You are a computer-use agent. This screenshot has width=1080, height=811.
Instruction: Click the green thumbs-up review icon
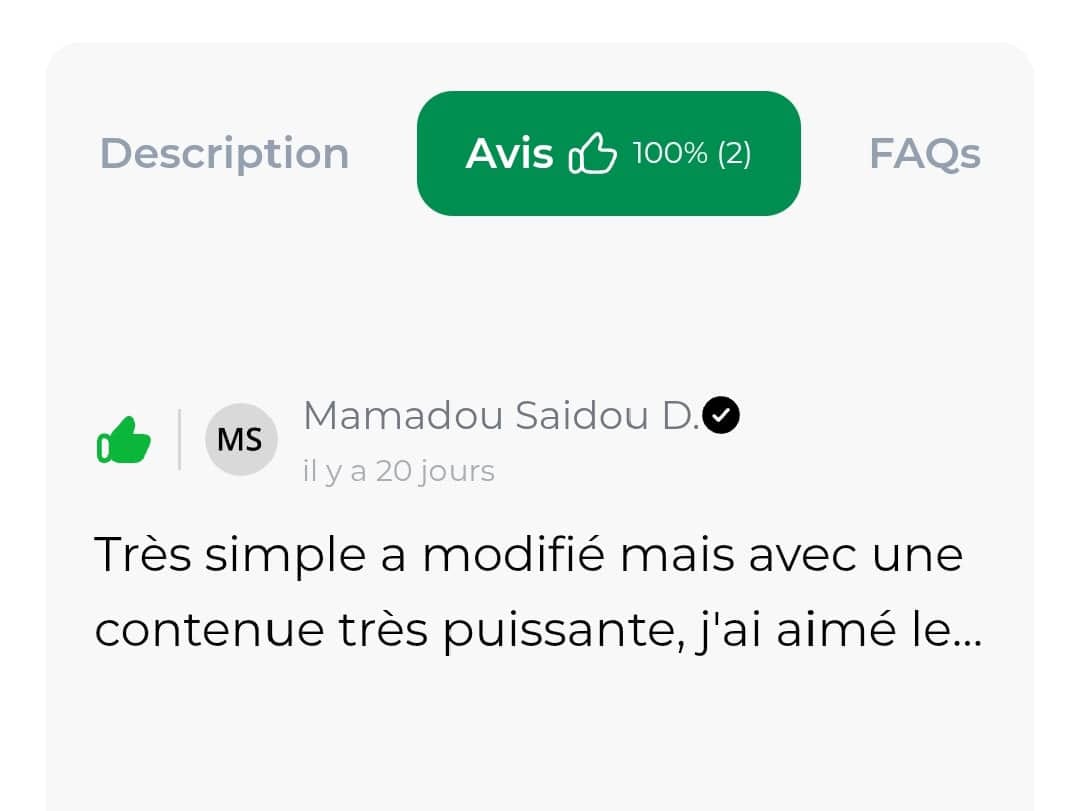tap(124, 441)
